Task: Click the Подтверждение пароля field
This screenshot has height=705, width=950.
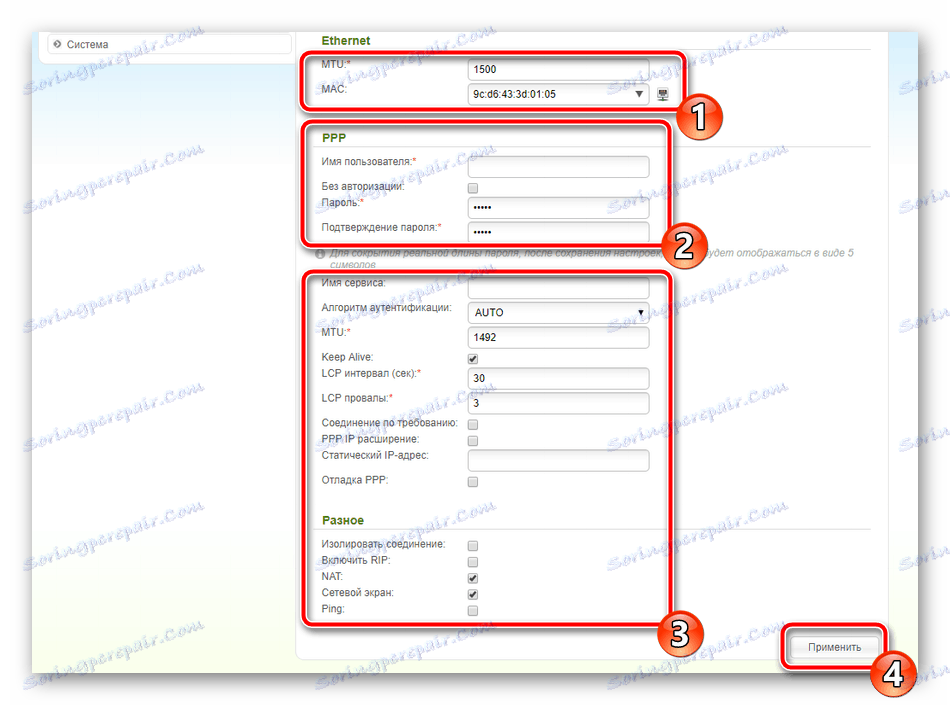Action: click(558, 232)
